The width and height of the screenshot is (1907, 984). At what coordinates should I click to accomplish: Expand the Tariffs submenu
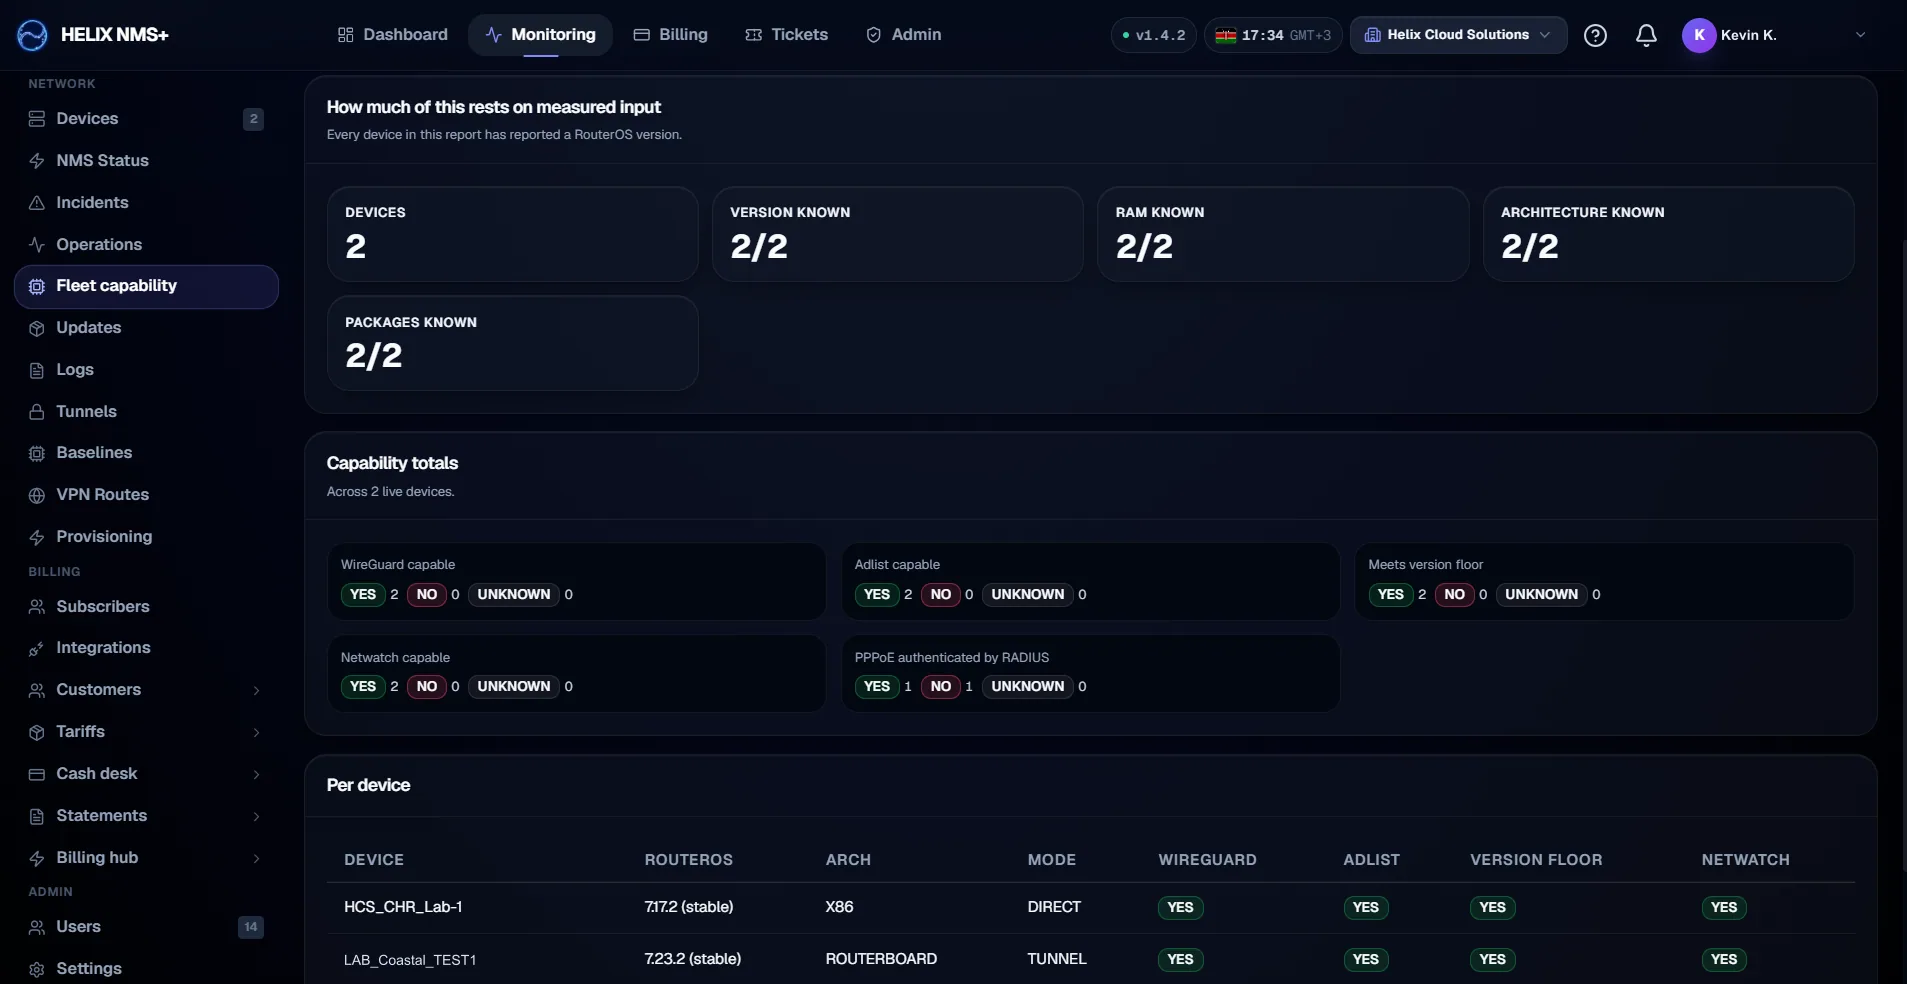tap(256, 732)
